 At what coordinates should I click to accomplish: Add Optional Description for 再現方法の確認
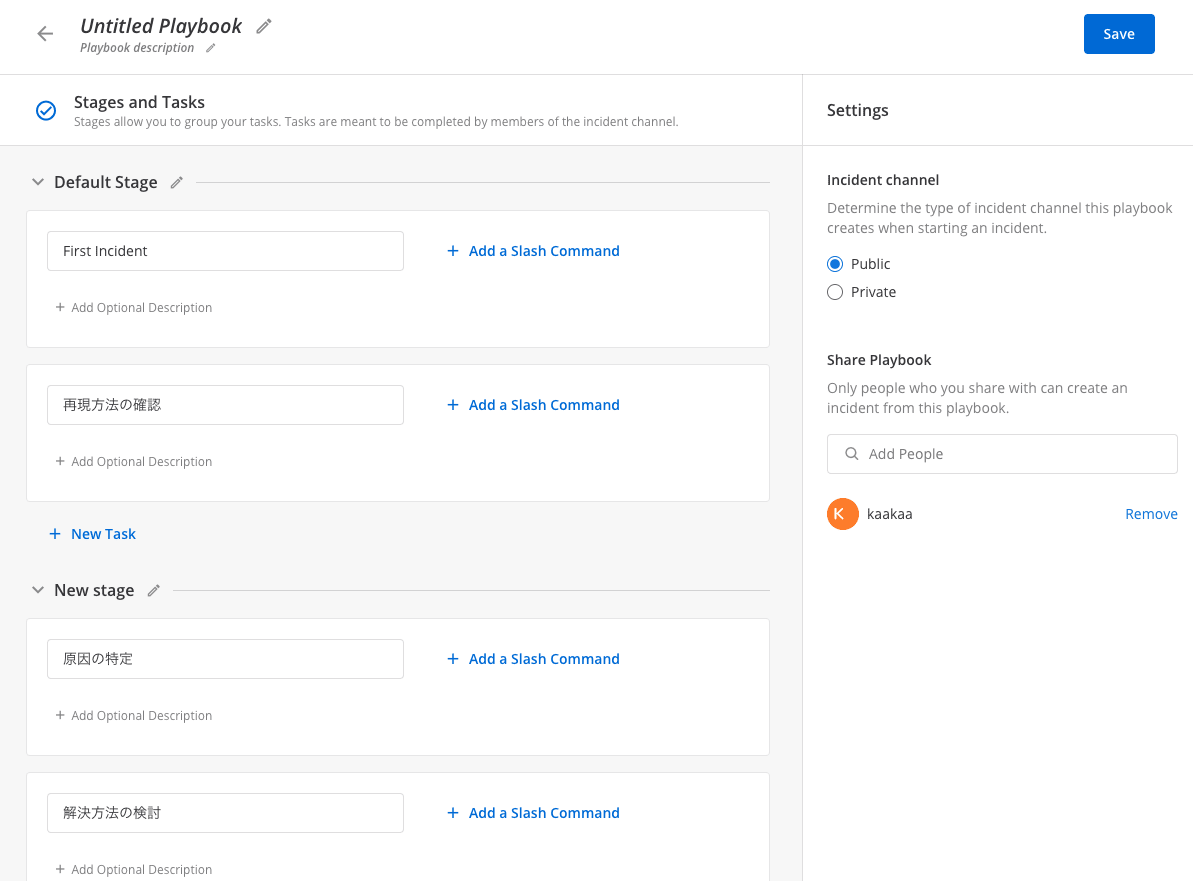(x=134, y=461)
